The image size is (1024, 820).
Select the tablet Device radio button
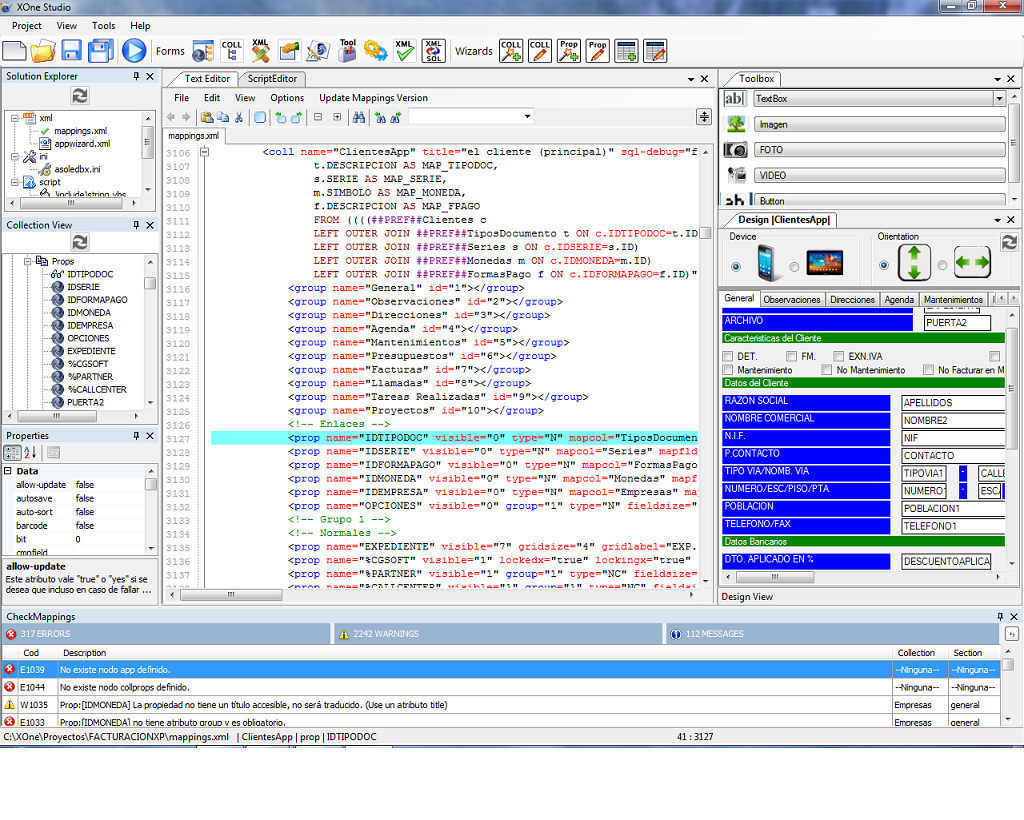(x=794, y=266)
